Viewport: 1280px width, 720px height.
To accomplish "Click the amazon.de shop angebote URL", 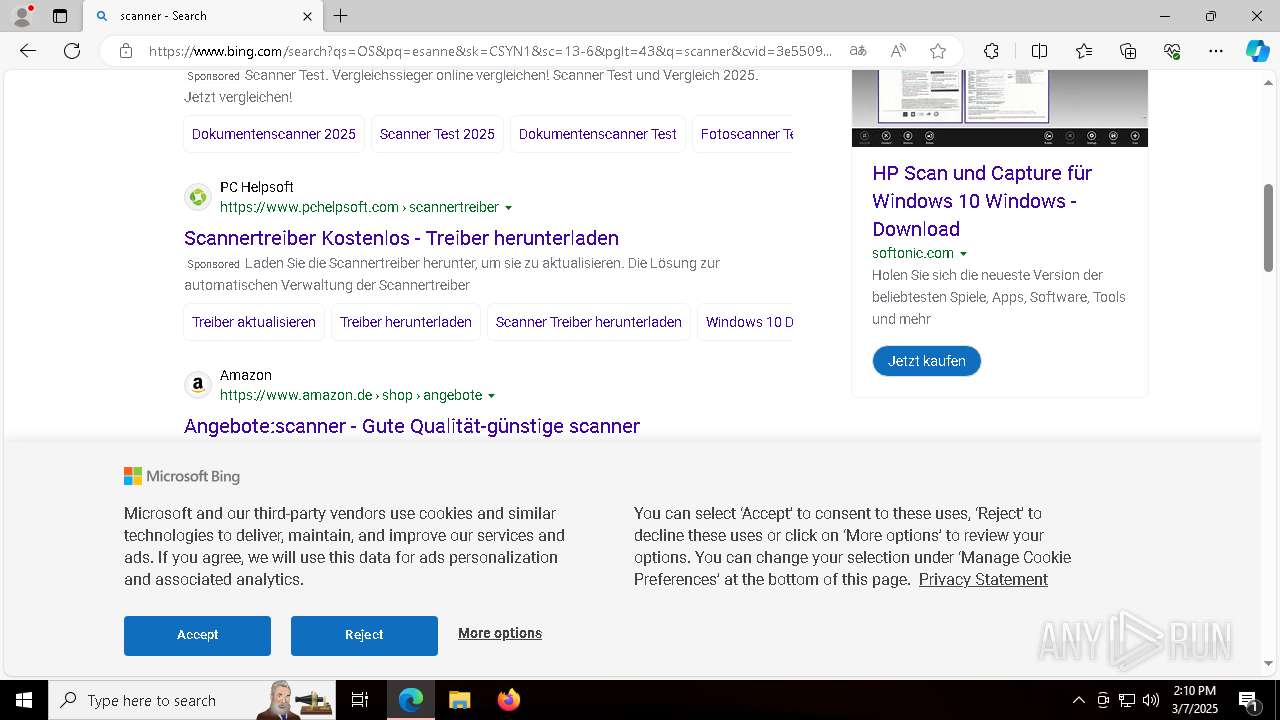I will click(x=351, y=396).
